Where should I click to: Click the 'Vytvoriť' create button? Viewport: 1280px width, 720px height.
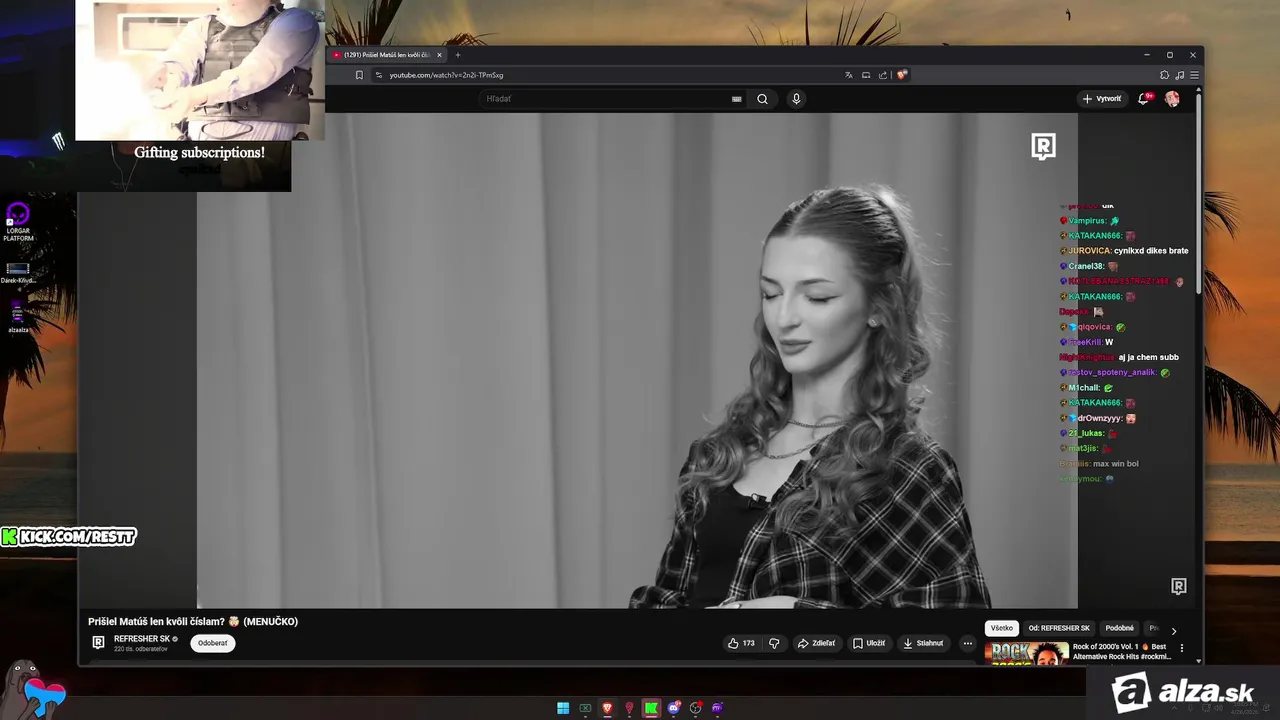[1102, 99]
